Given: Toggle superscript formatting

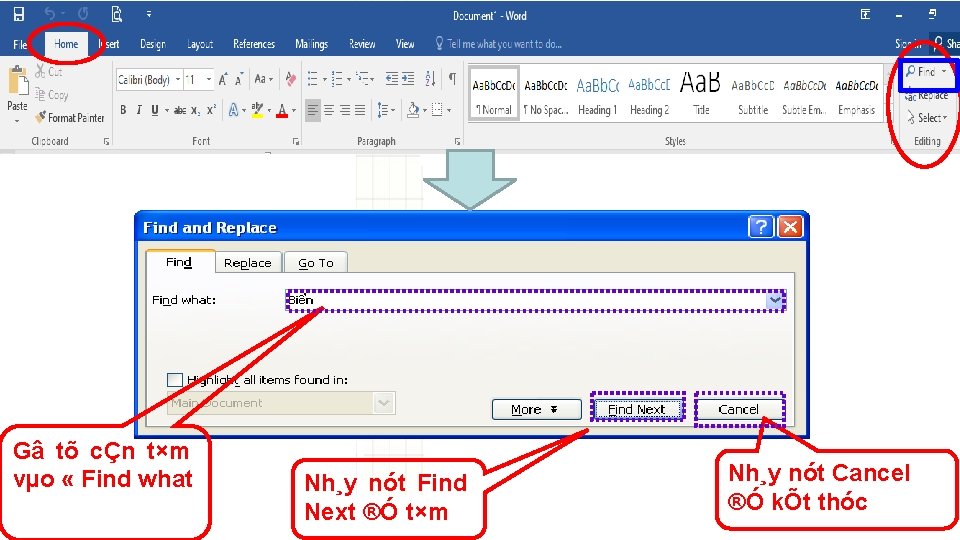Looking at the screenshot, I should [211, 110].
